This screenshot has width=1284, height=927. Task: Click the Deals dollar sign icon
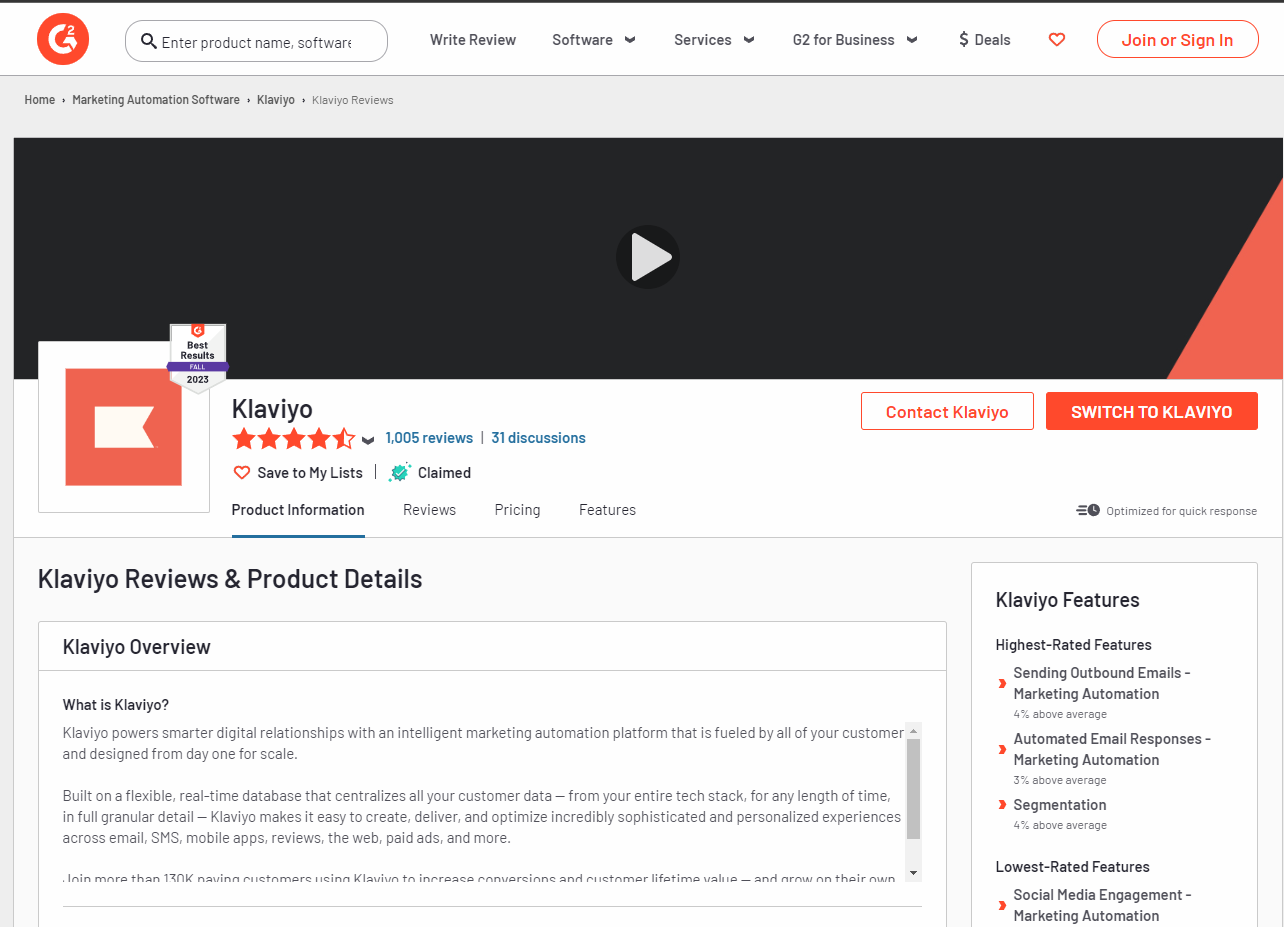pyautogui.click(x=964, y=40)
